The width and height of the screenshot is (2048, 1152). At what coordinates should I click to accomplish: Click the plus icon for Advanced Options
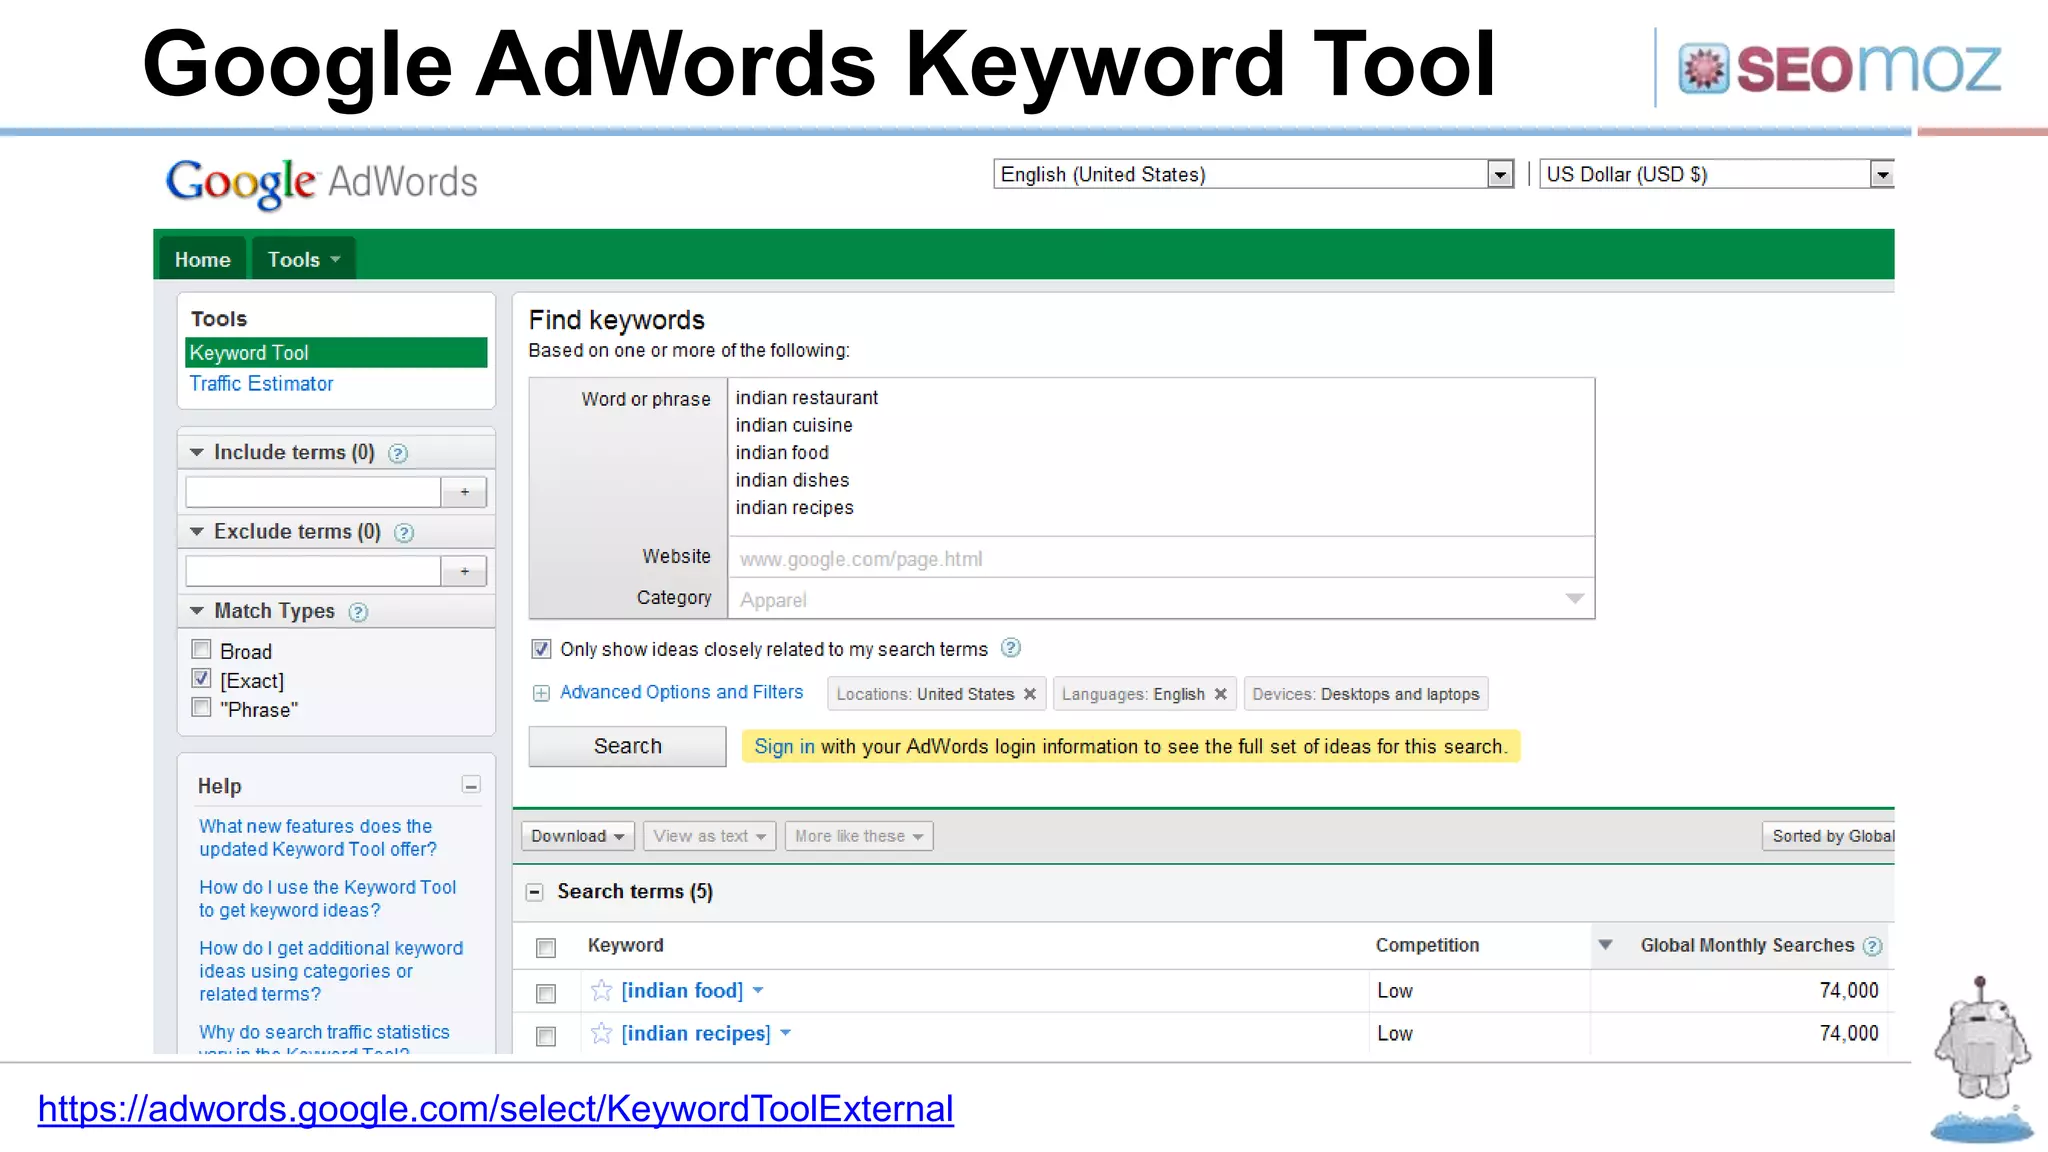tap(541, 693)
